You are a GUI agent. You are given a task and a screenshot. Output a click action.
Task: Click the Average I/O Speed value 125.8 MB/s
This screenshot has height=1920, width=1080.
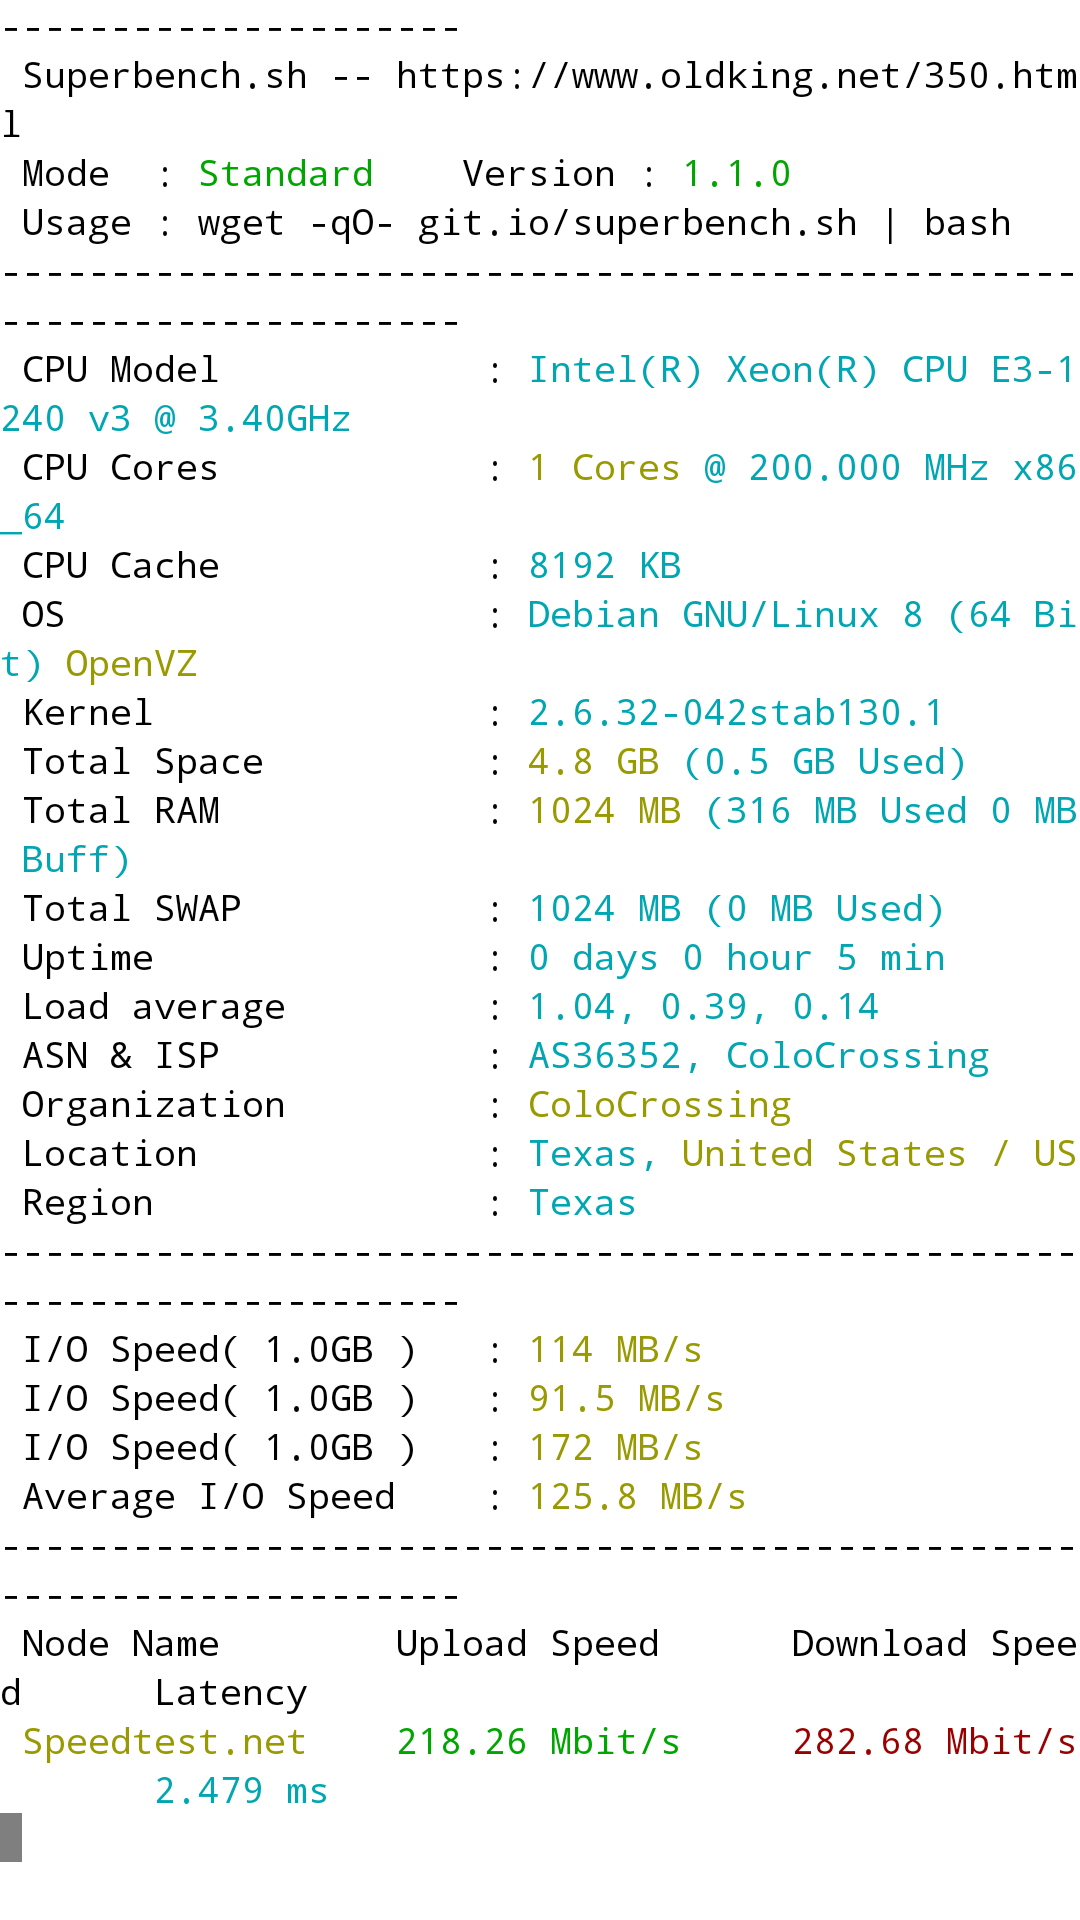pyautogui.click(x=637, y=1497)
